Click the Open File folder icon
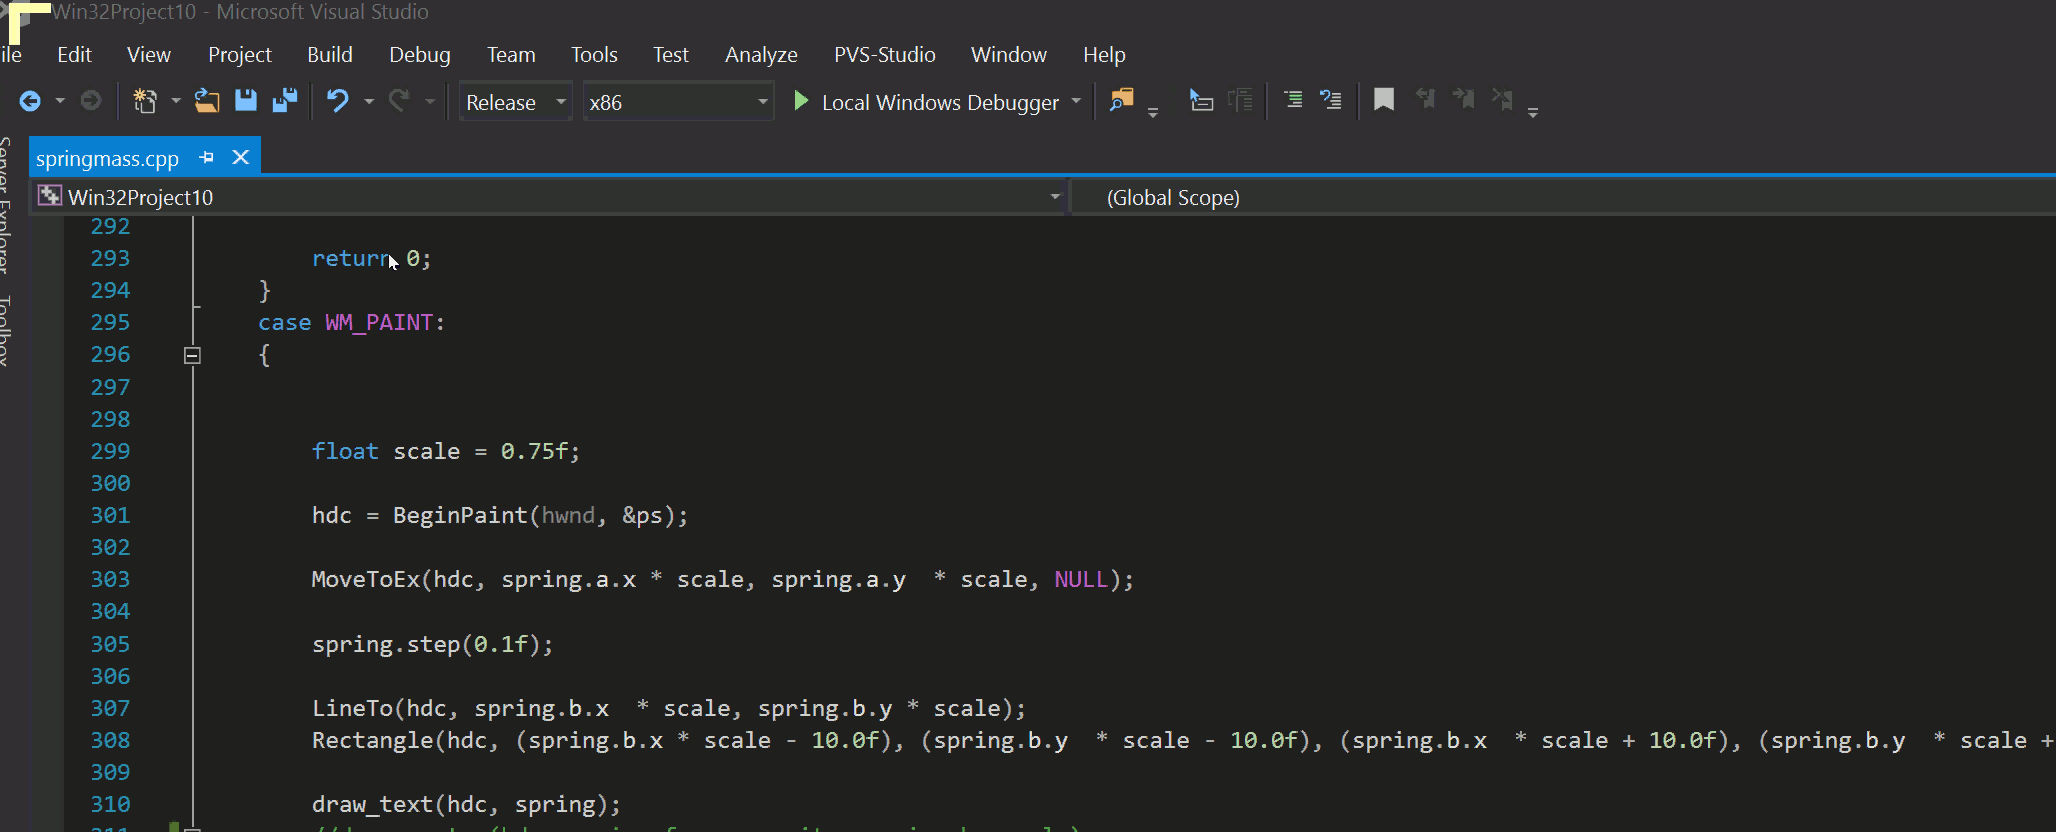 (207, 101)
